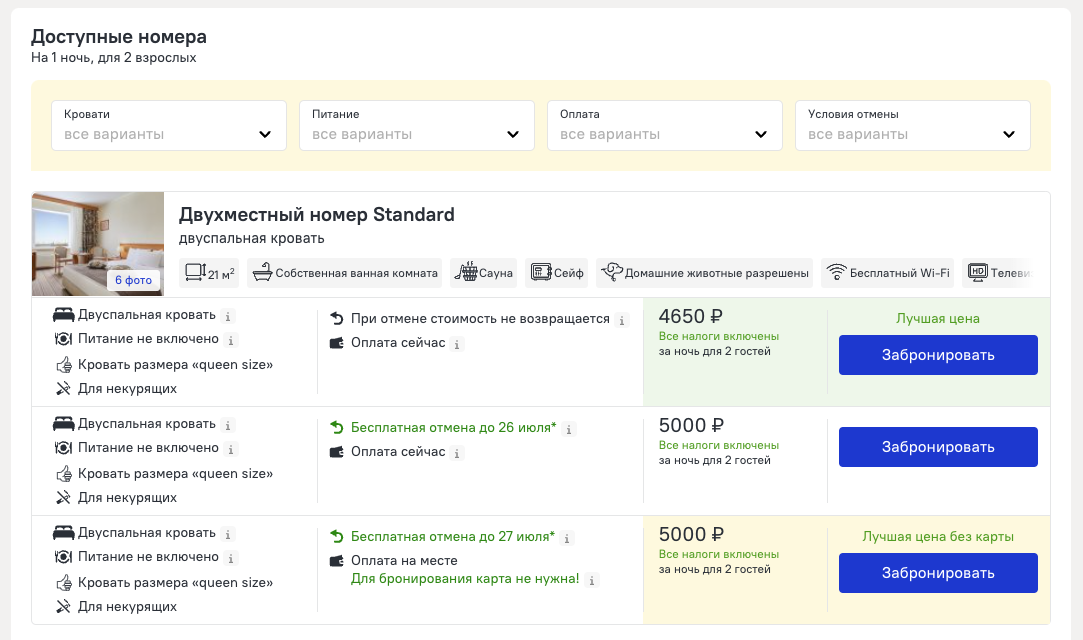Click the Сейф safe icon
This screenshot has height=640, width=1083.
click(x=541, y=272)
